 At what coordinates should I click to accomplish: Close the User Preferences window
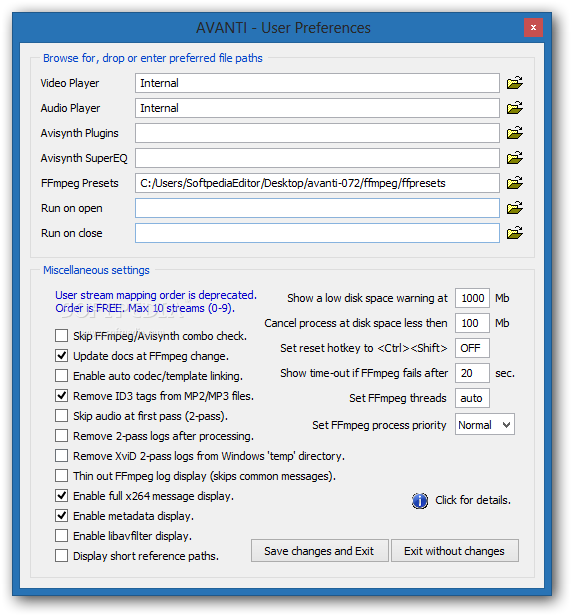pos(533,28)
